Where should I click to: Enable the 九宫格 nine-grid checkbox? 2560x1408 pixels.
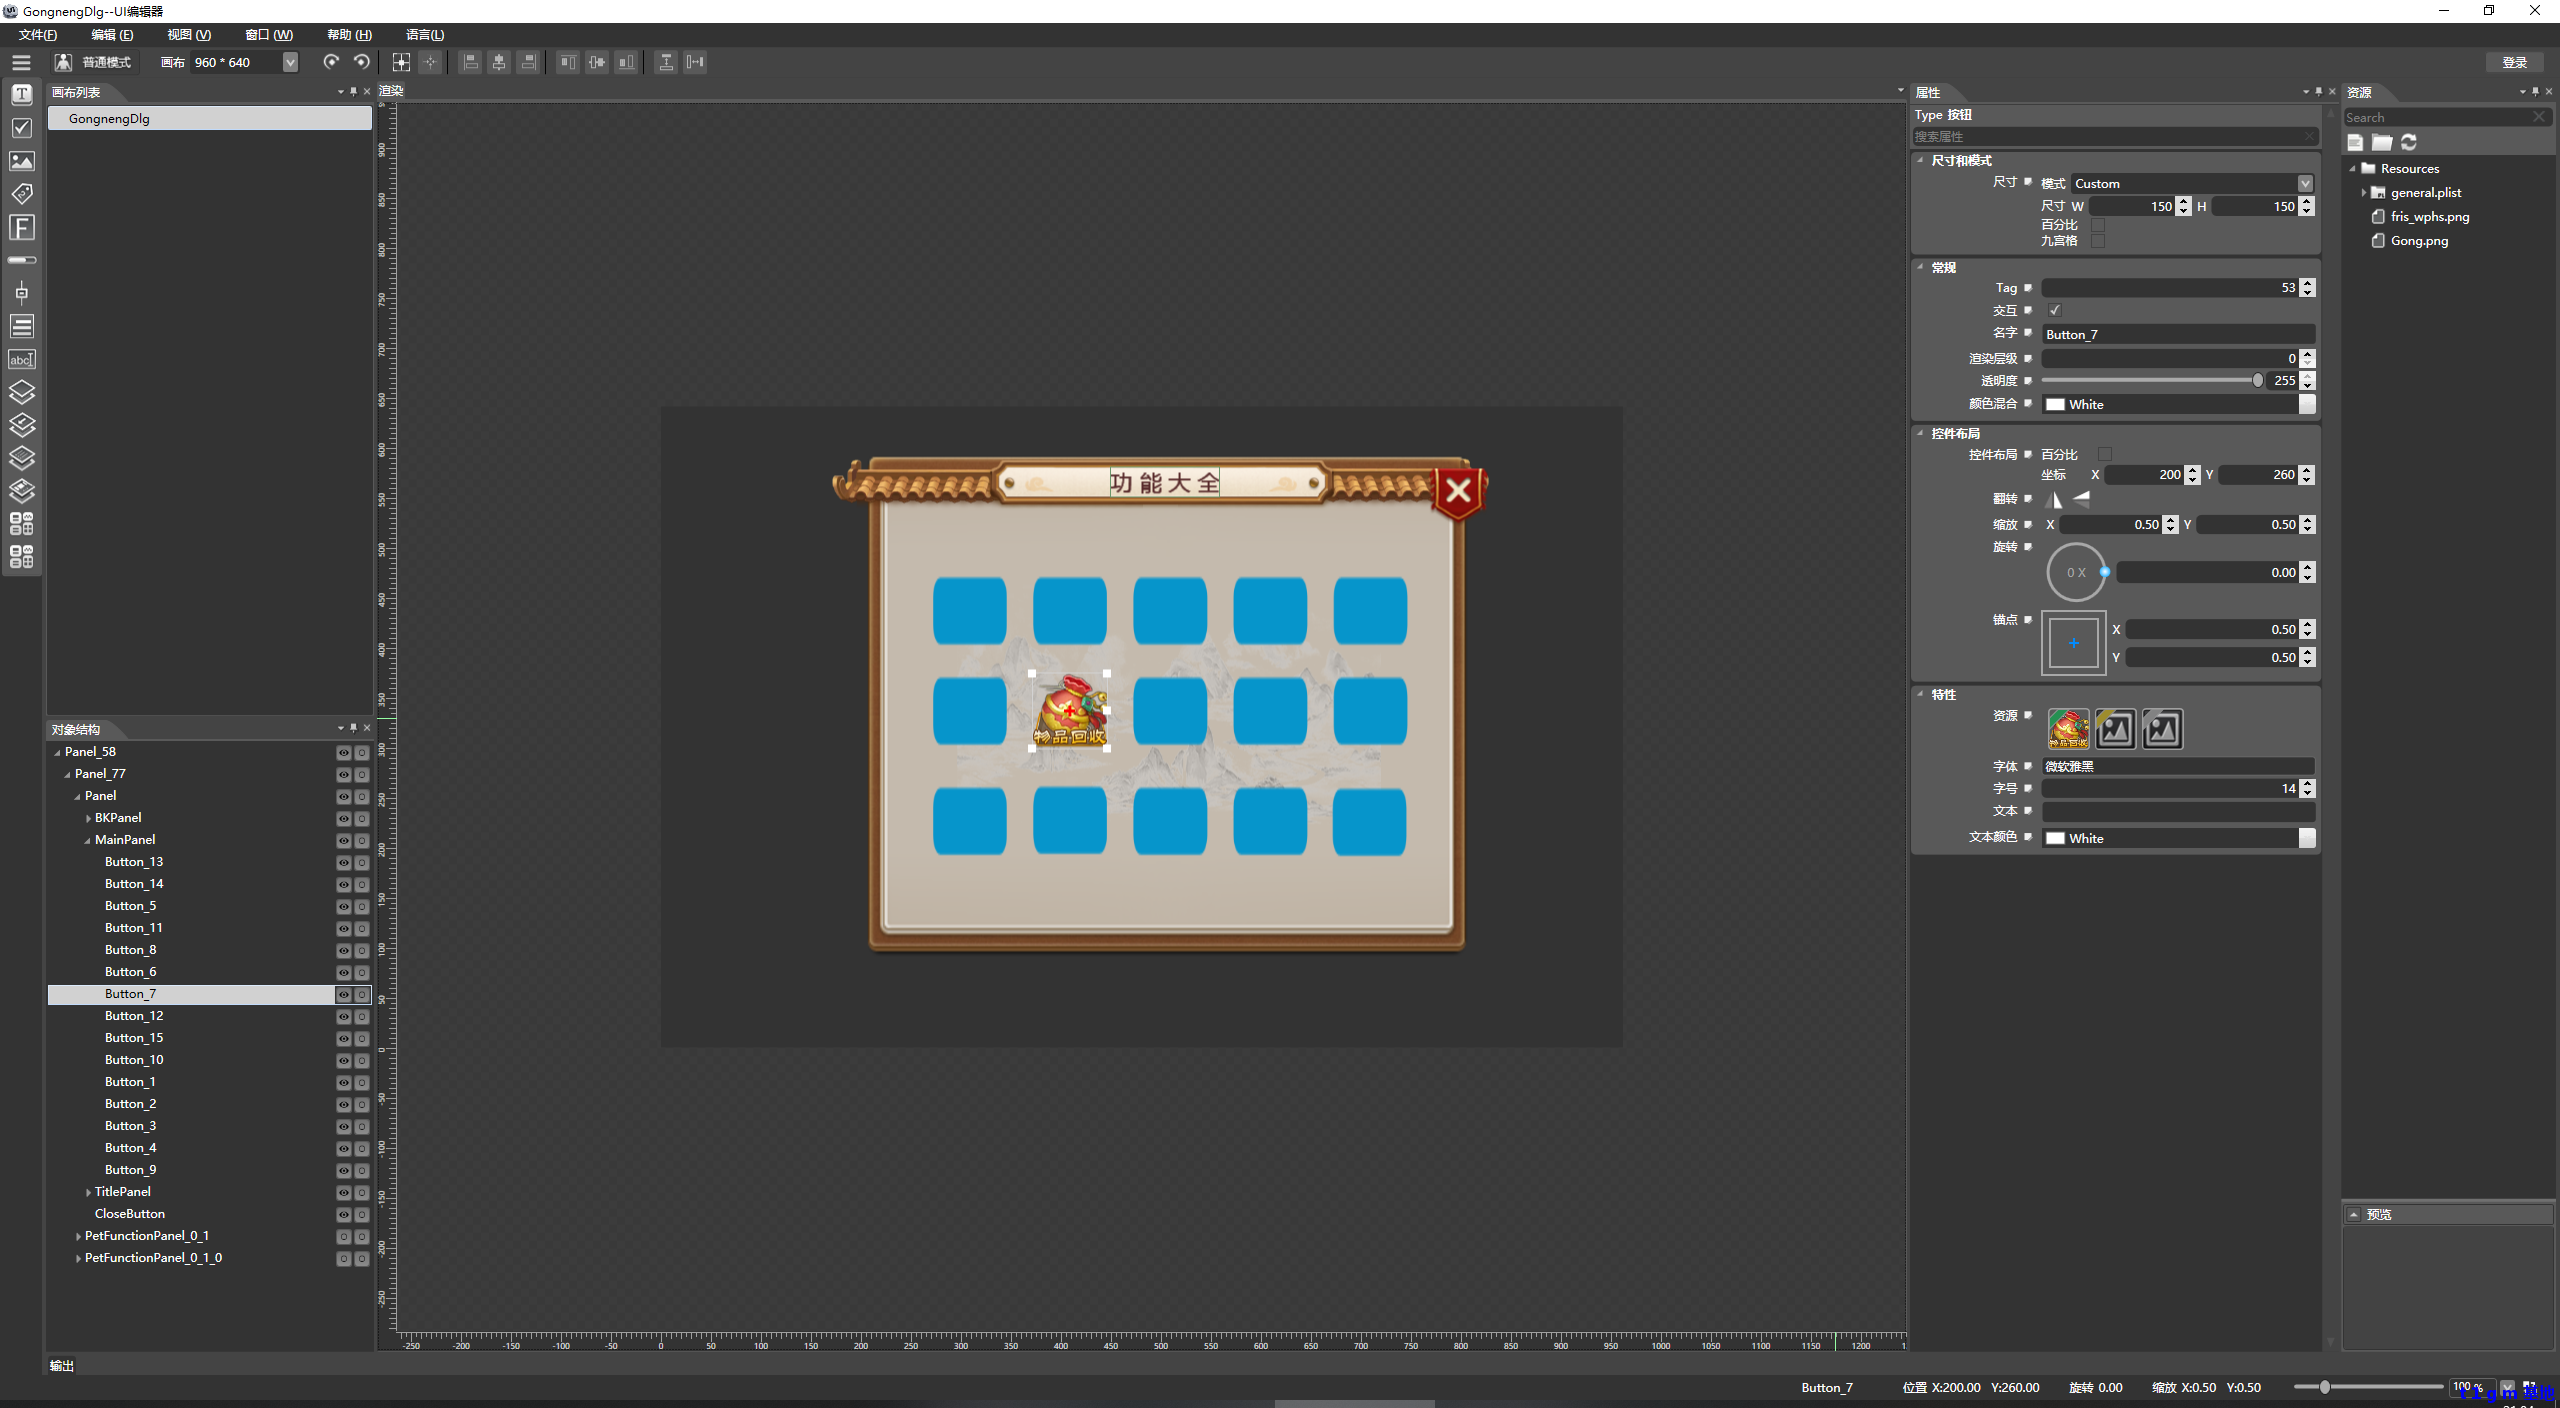point(2098,241)
